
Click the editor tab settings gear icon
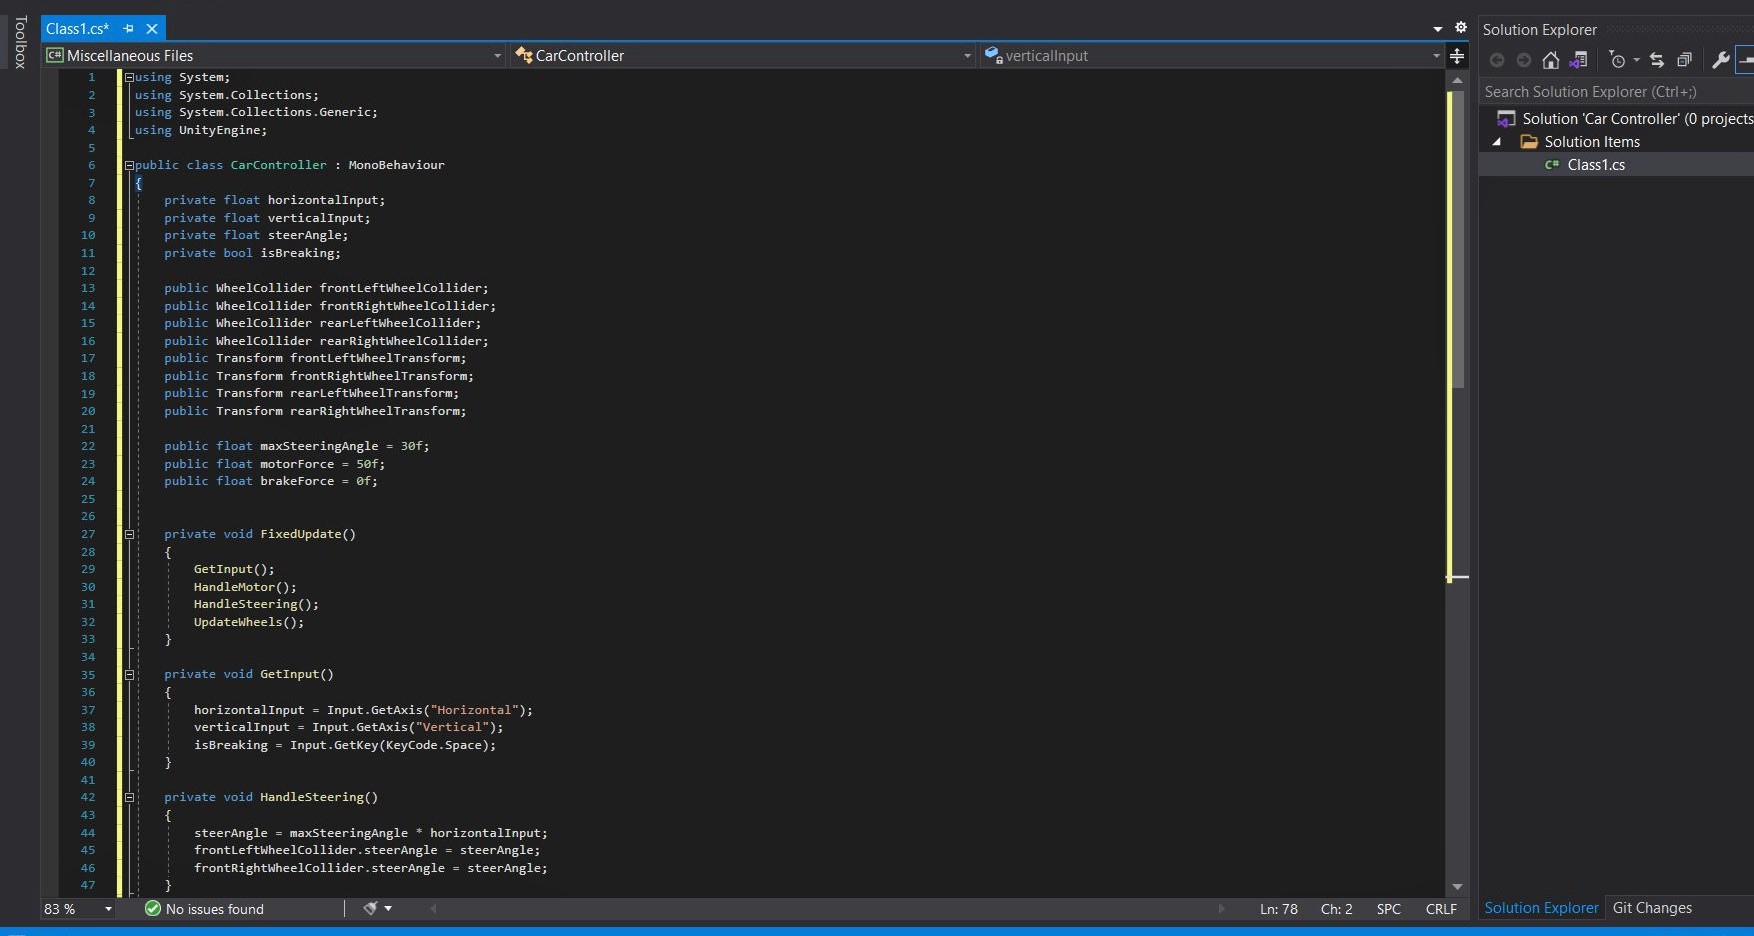point(1461,28)
